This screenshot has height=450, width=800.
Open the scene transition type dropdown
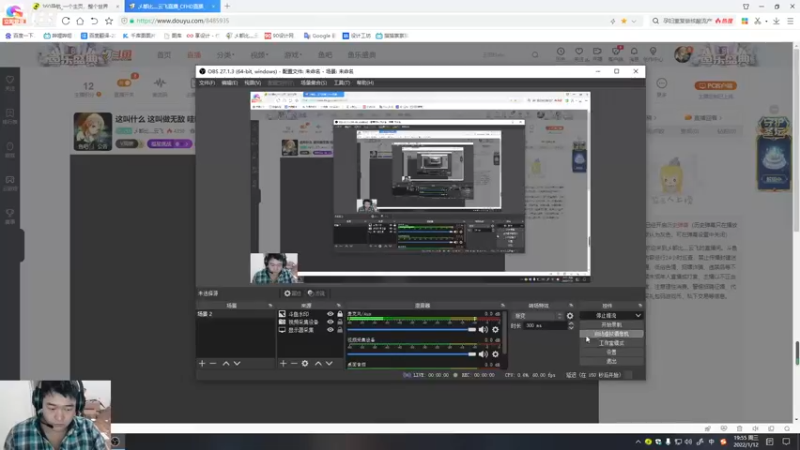pos(537,316)
